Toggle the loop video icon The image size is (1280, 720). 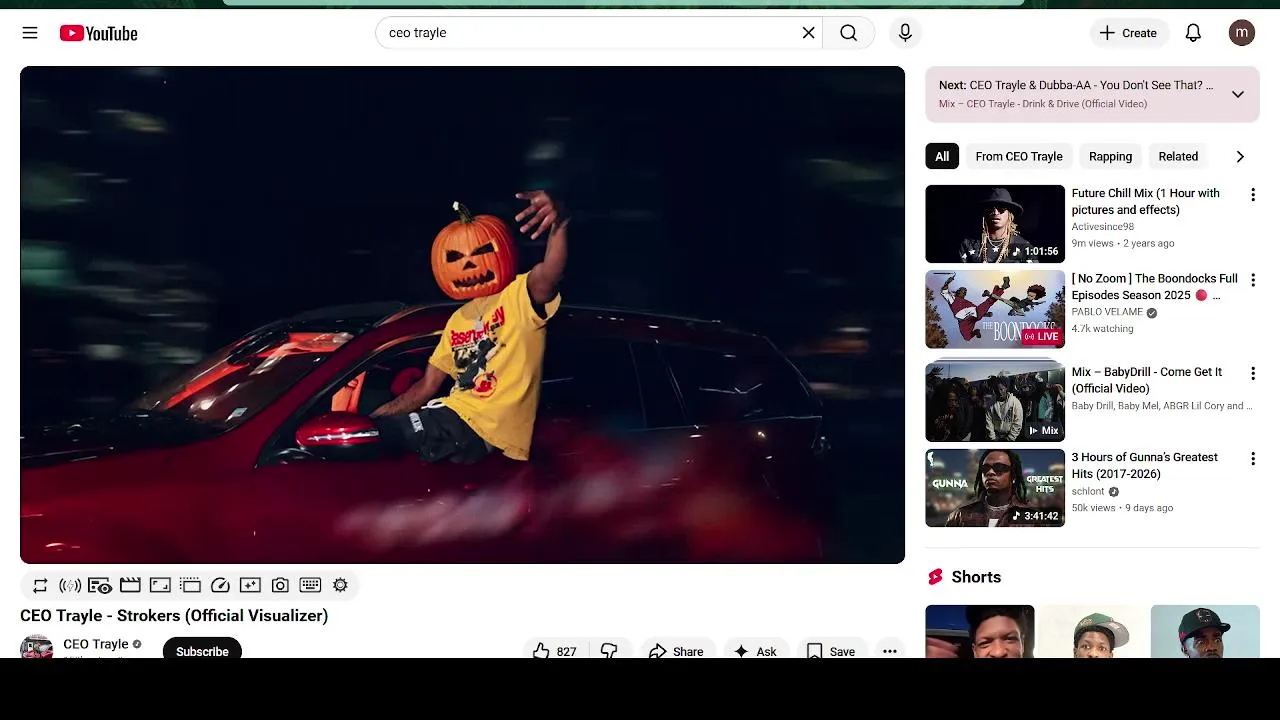pyautogui.click(x=40, y=585)
